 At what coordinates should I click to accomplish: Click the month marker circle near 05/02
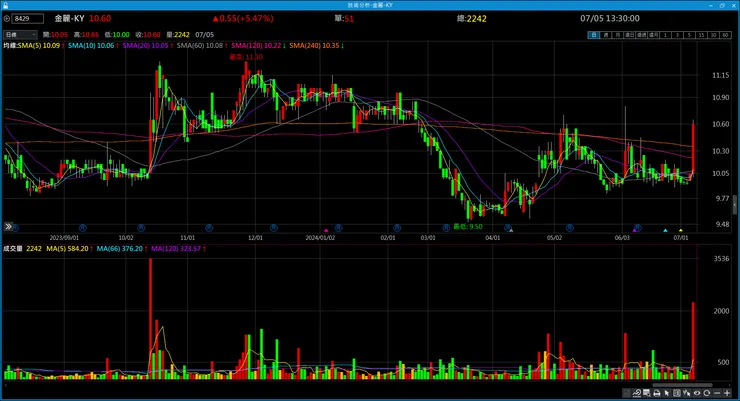570,228
